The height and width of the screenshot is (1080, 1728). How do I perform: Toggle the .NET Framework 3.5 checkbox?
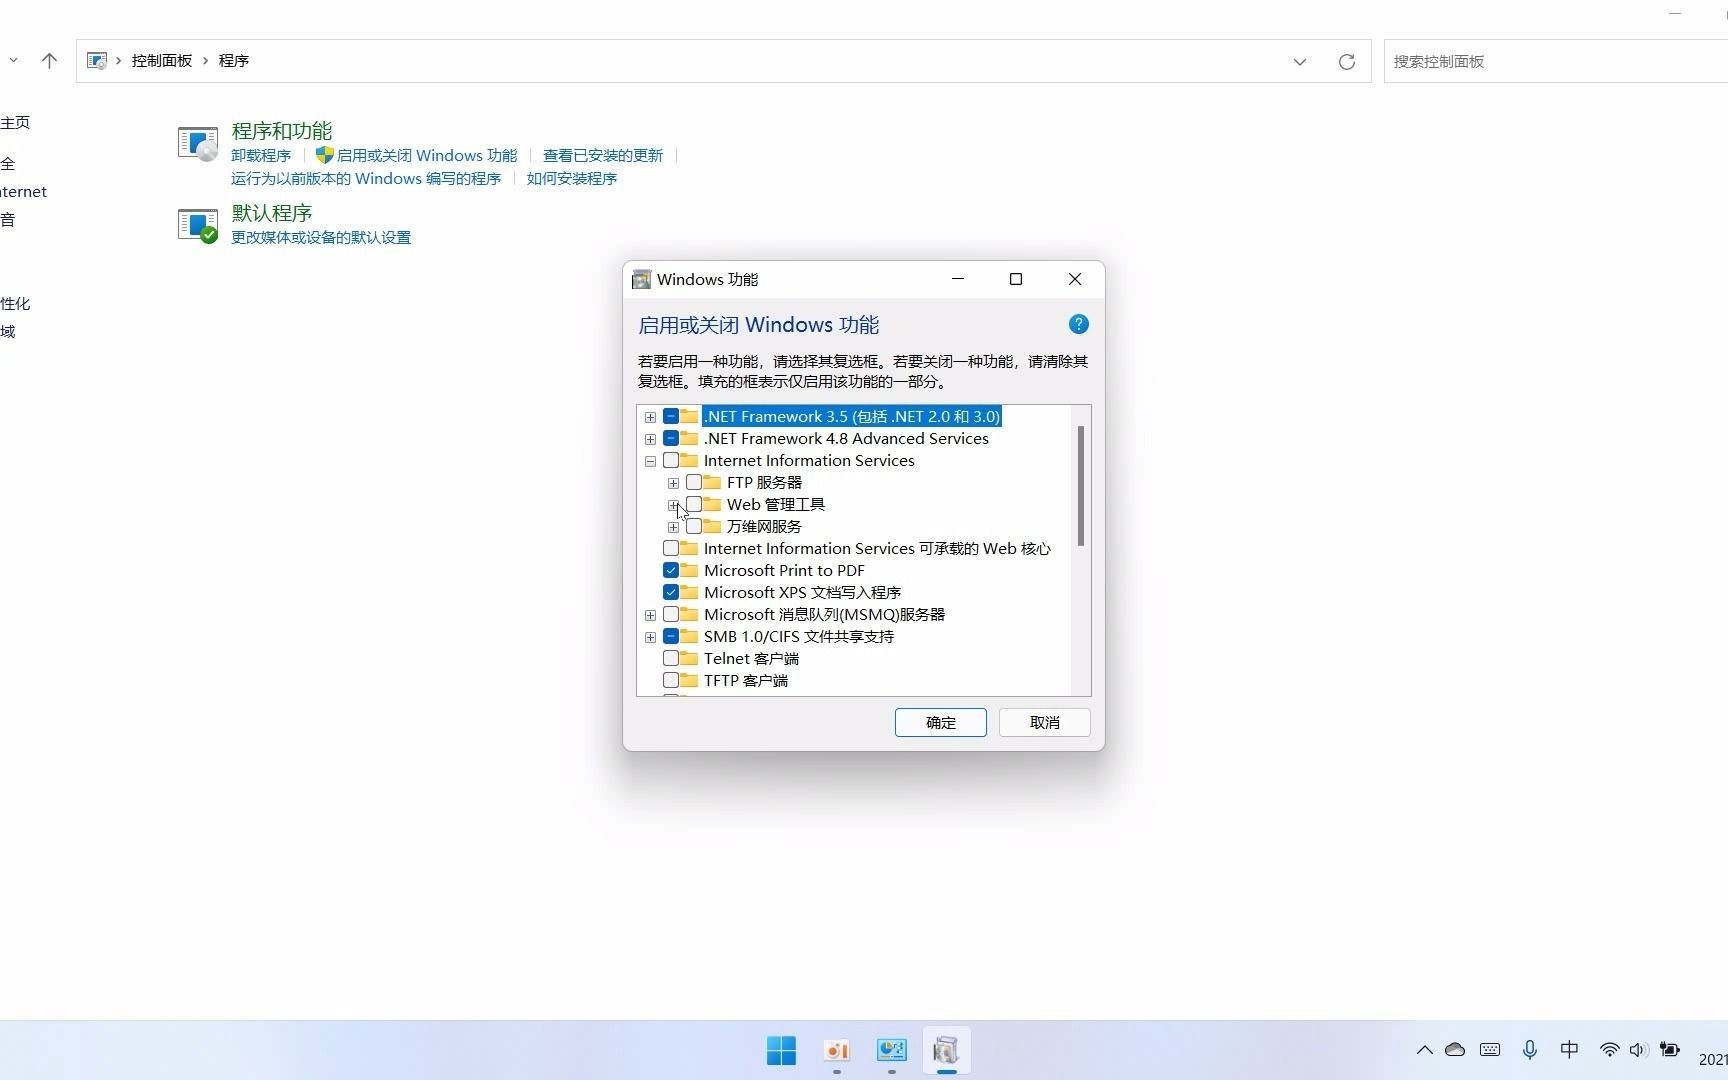click(671, 416)
